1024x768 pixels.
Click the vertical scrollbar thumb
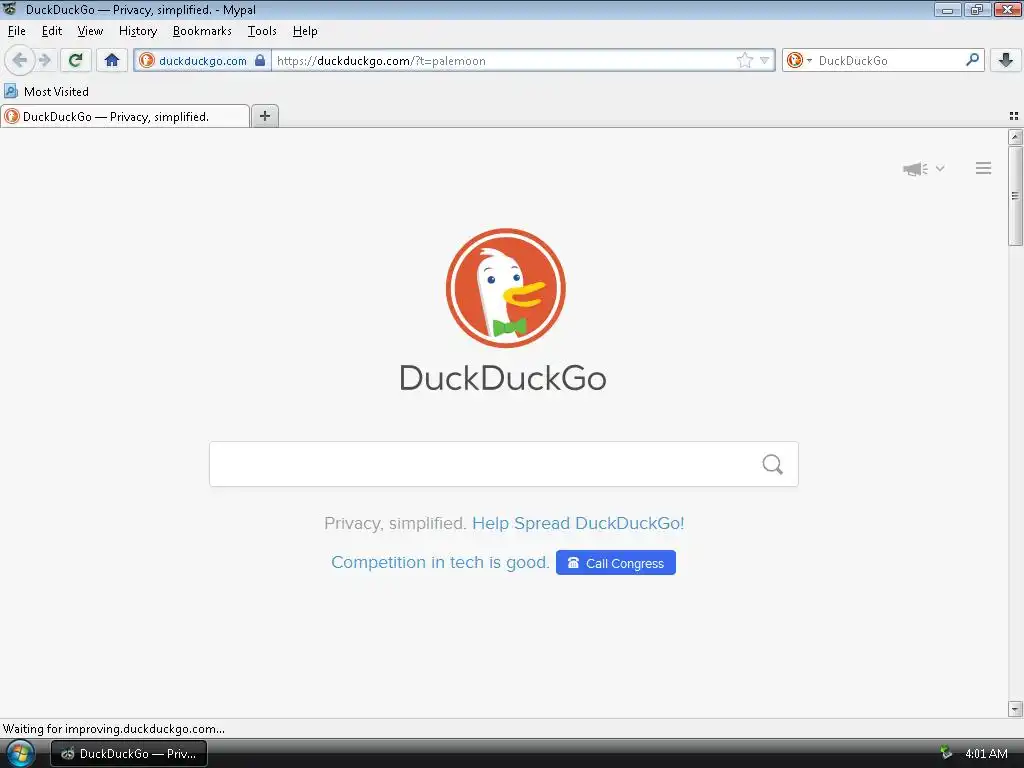[1015, 196]
